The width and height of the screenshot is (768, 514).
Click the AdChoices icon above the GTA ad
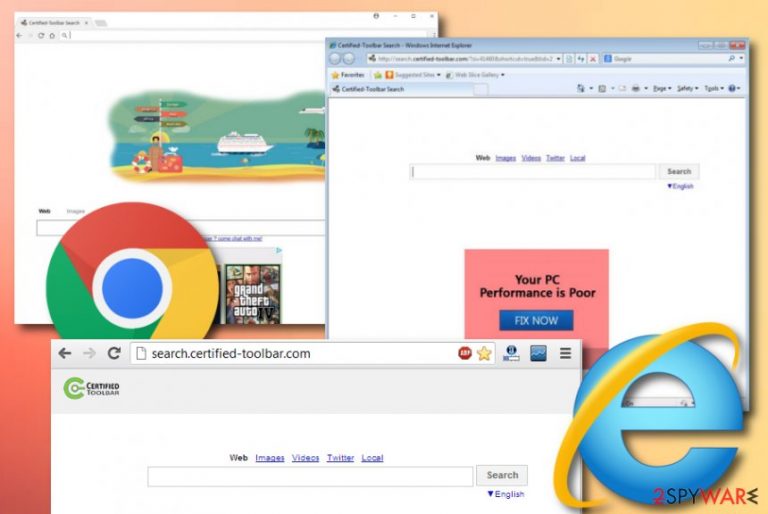point(278,250)
